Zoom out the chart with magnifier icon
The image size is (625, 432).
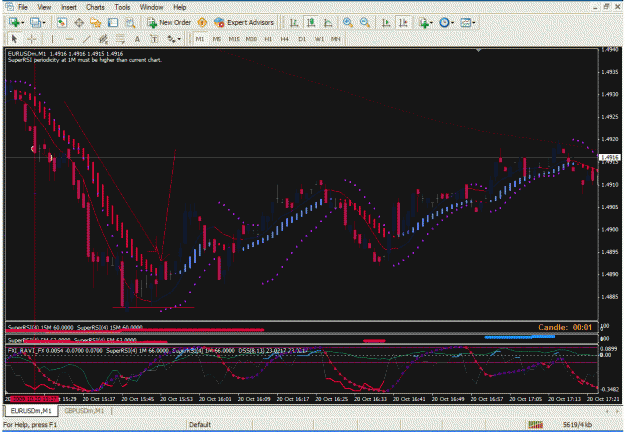365,23
